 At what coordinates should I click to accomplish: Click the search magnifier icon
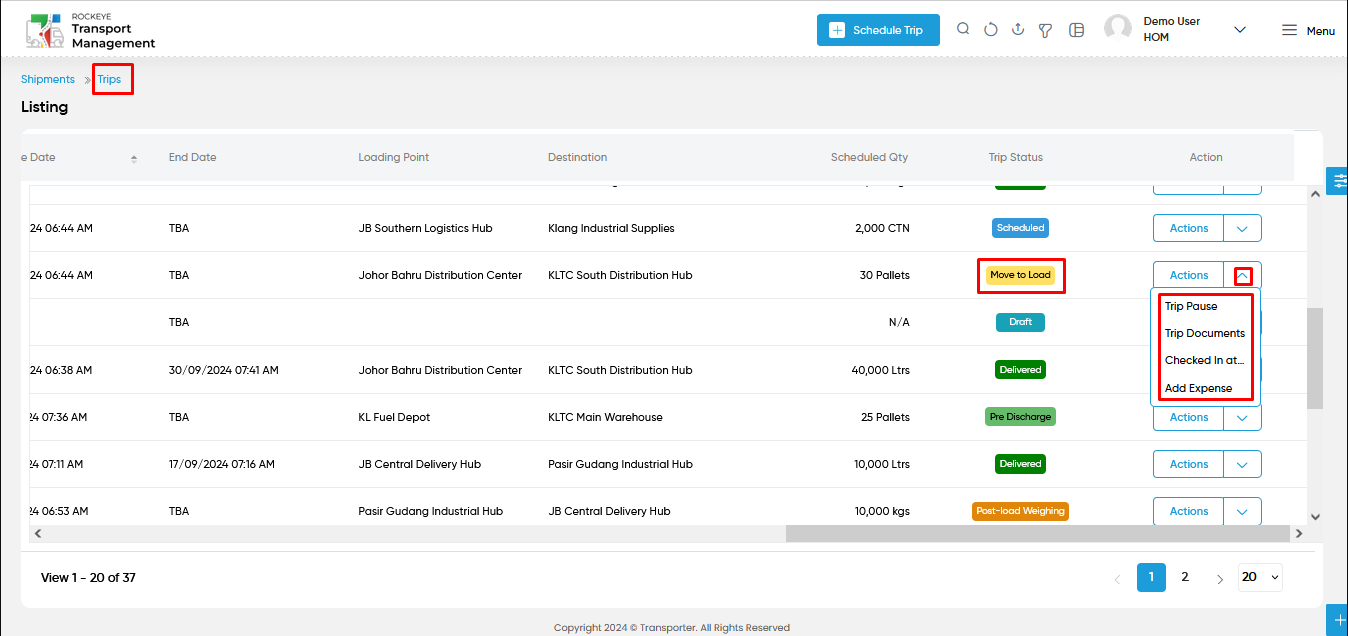[x=963, y=29]
